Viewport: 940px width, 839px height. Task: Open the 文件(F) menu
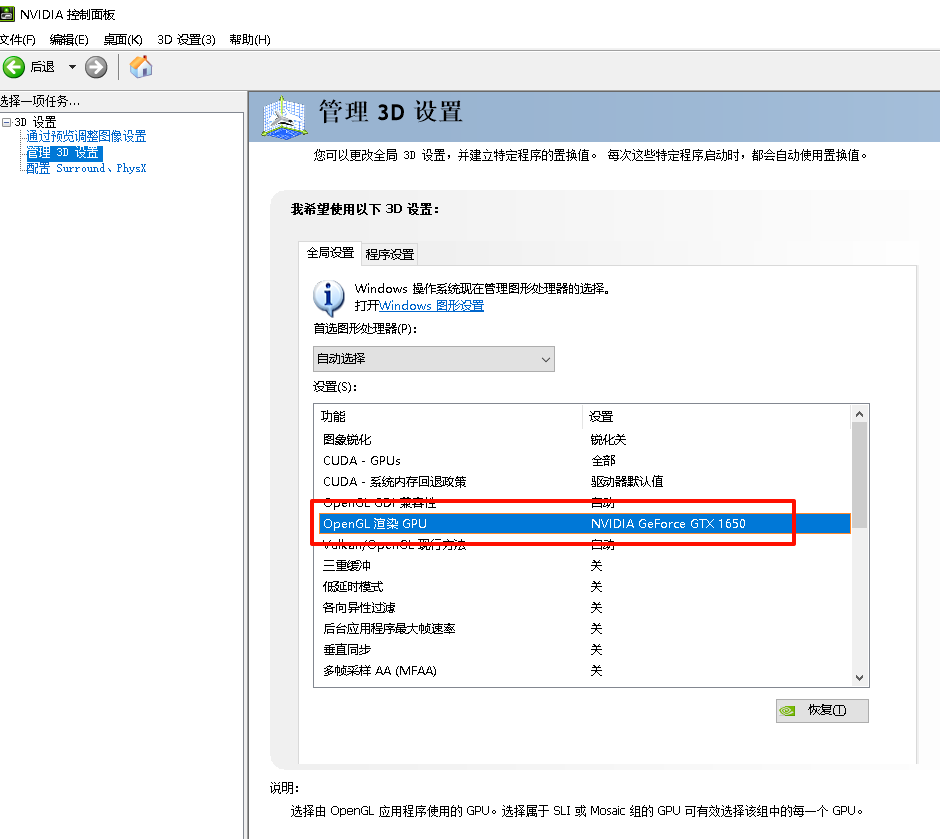(x=17, y=40)
